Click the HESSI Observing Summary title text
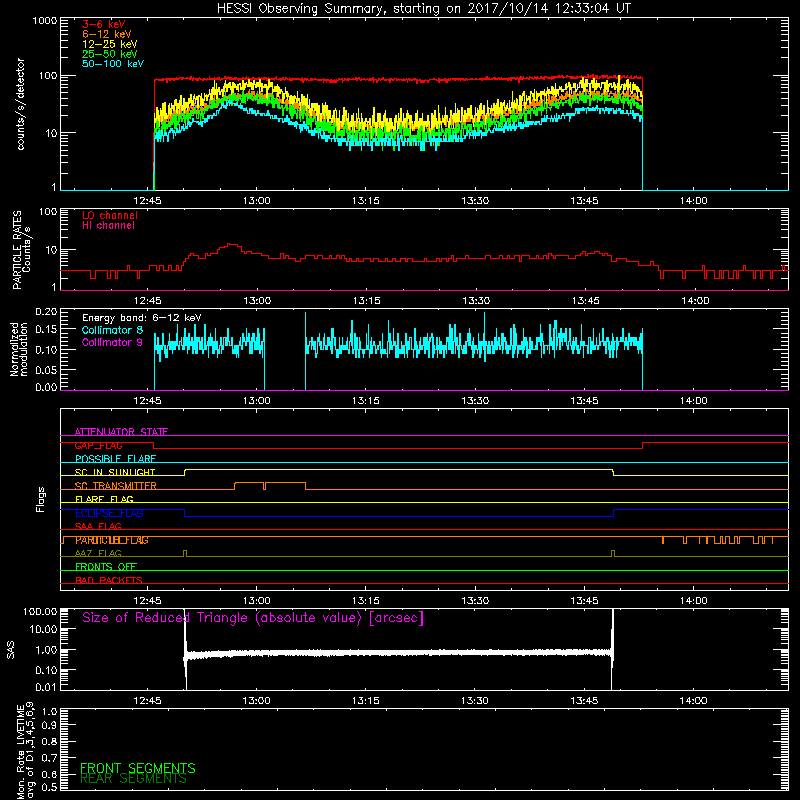 tap(423, 9)
